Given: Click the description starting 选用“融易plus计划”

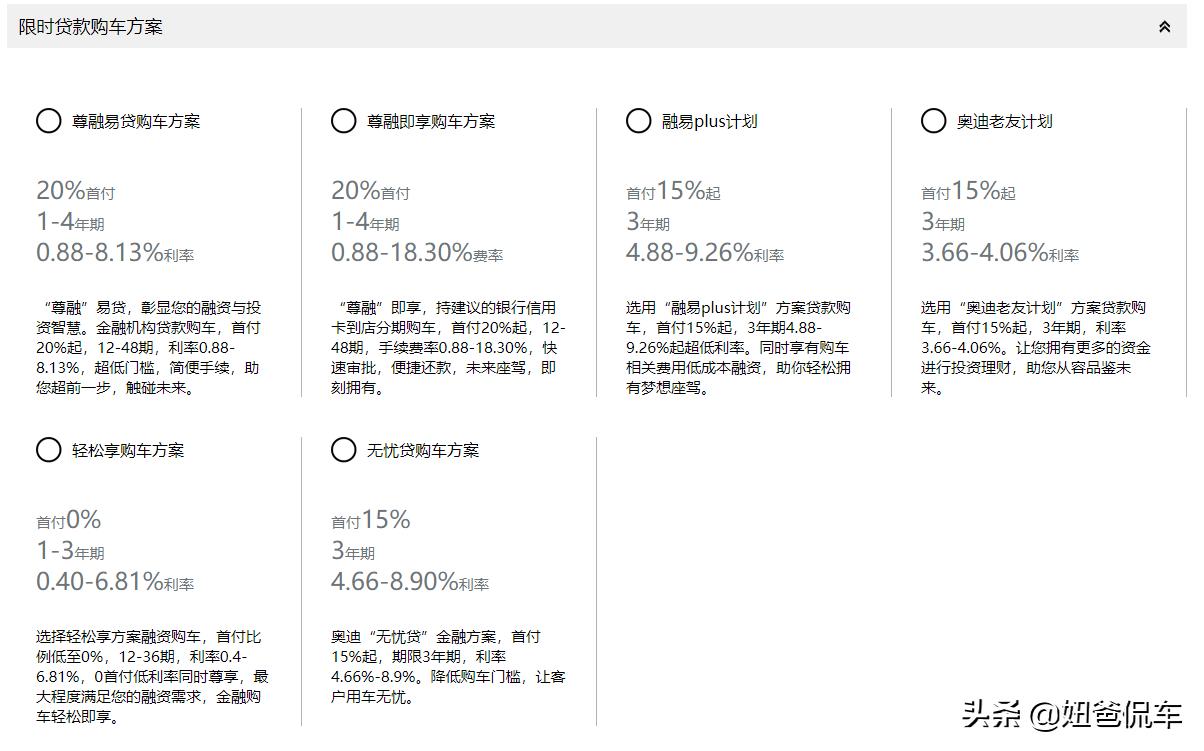Looking at the screenshot, I should pos(739,348).
